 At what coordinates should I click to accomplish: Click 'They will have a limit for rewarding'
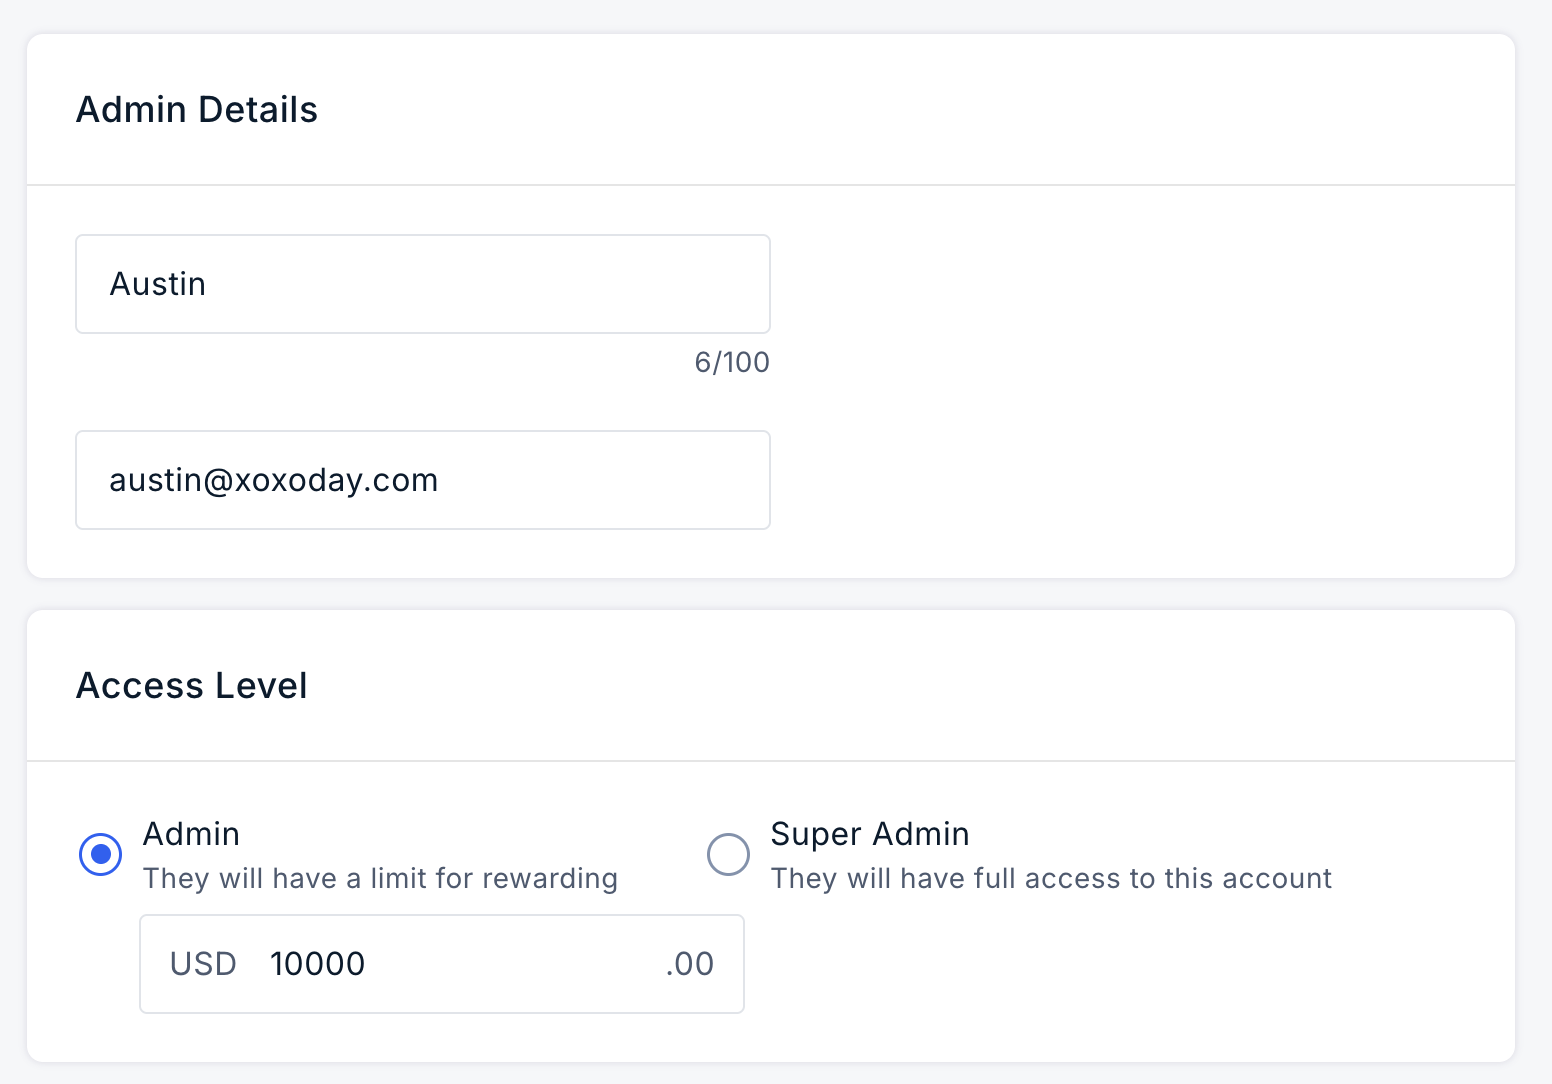(380, 878)
